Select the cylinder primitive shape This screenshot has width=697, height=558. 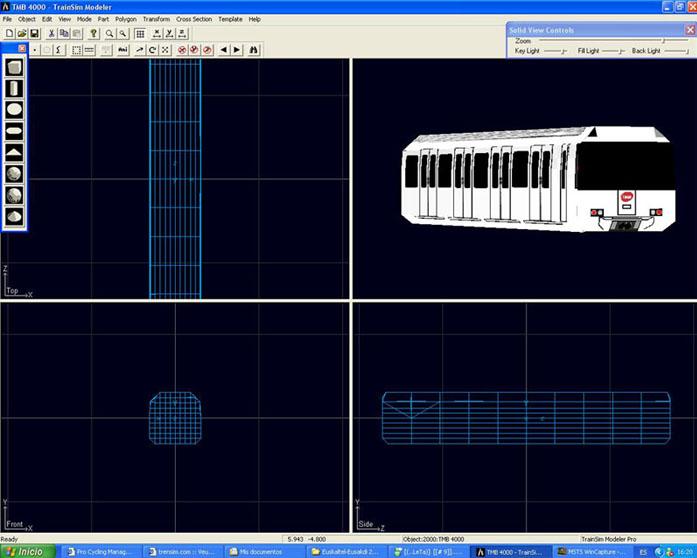coord(15,89)
